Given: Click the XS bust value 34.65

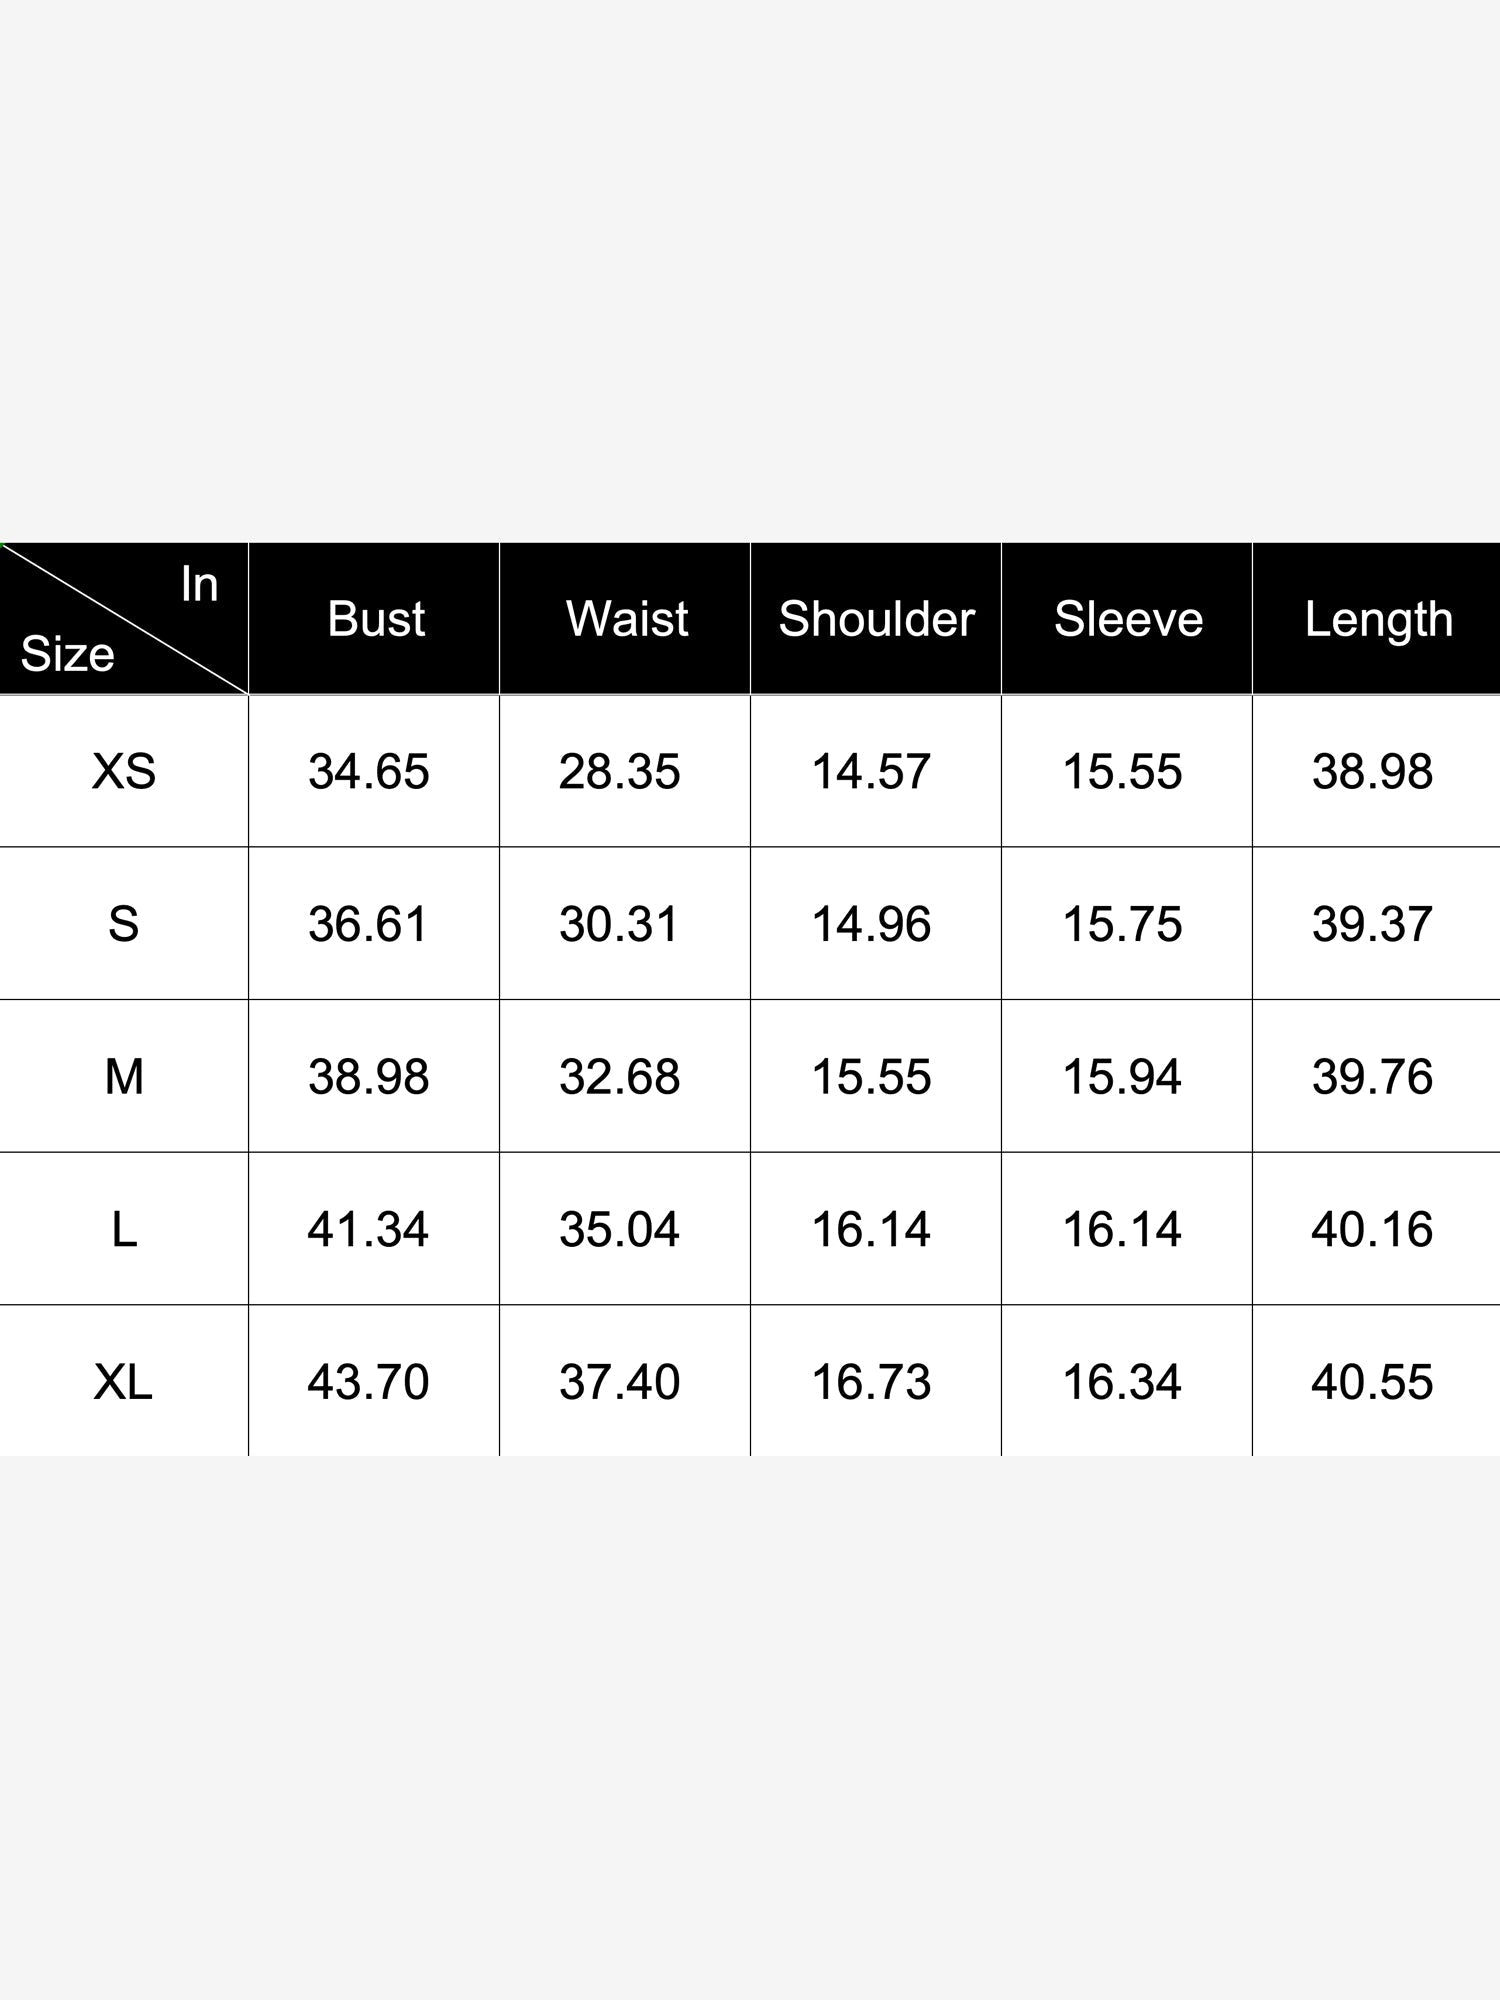Looking at the screenshot, I should [369, 772].
